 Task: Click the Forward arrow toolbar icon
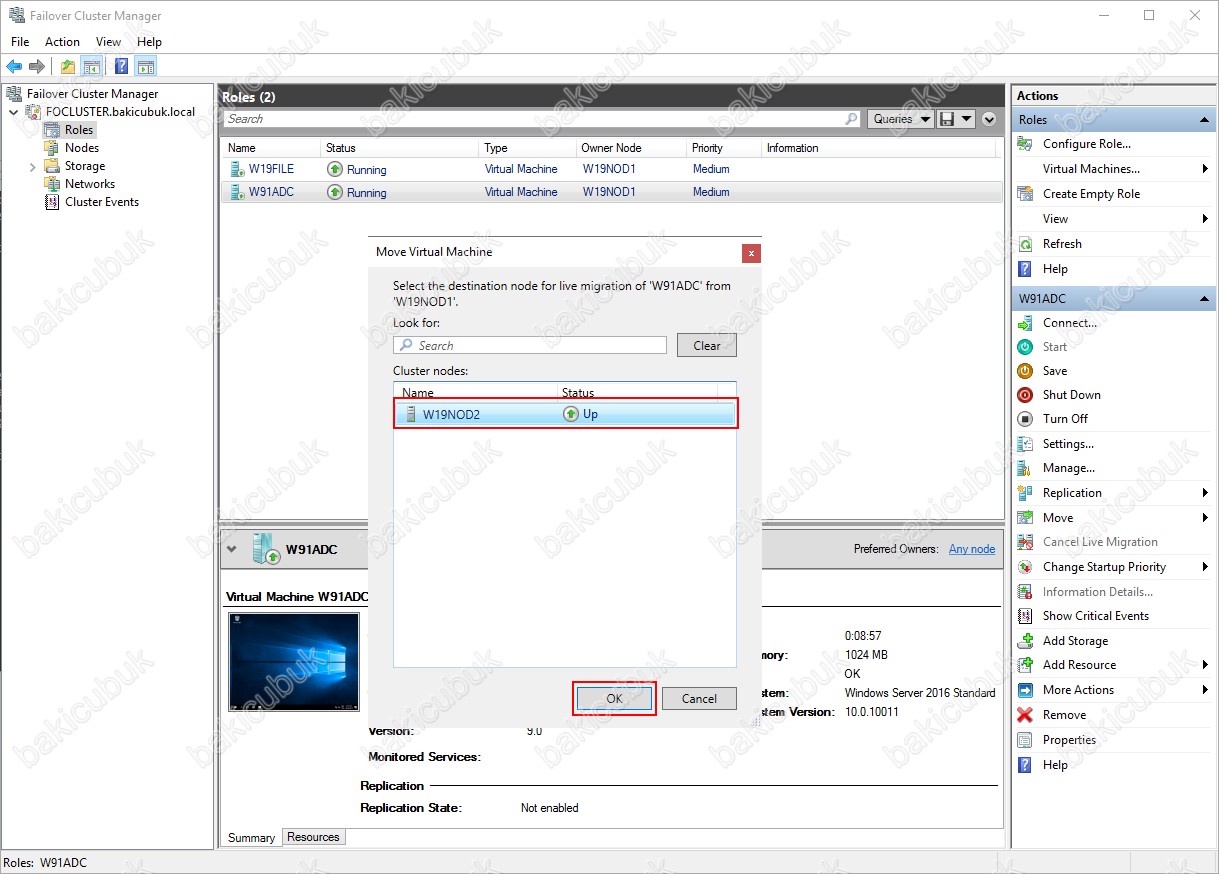pyautogui.click(x=37, y=67)
